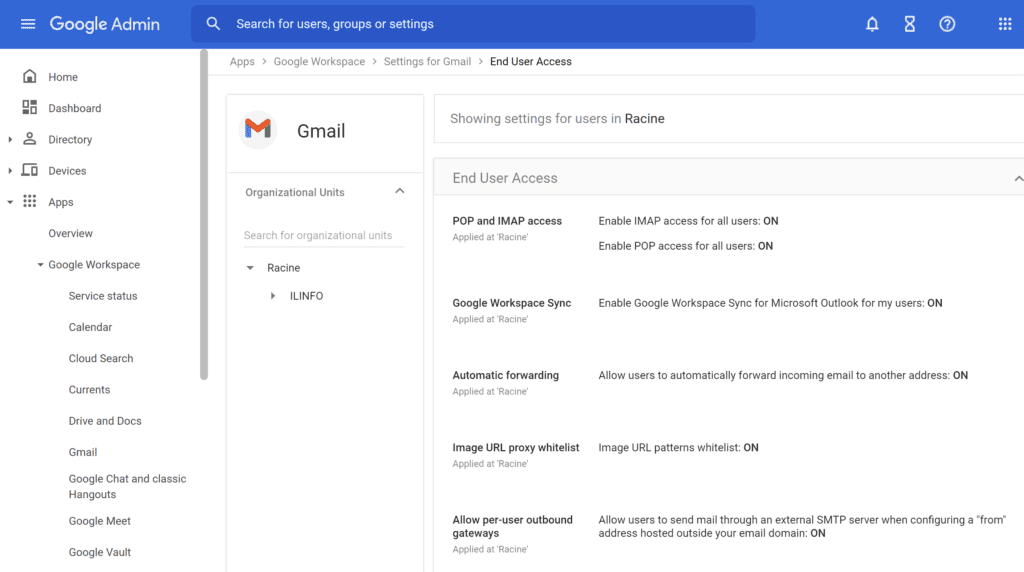
Task: Collapse Organizational Units panel chevron
Action: [x=400, y=191]
